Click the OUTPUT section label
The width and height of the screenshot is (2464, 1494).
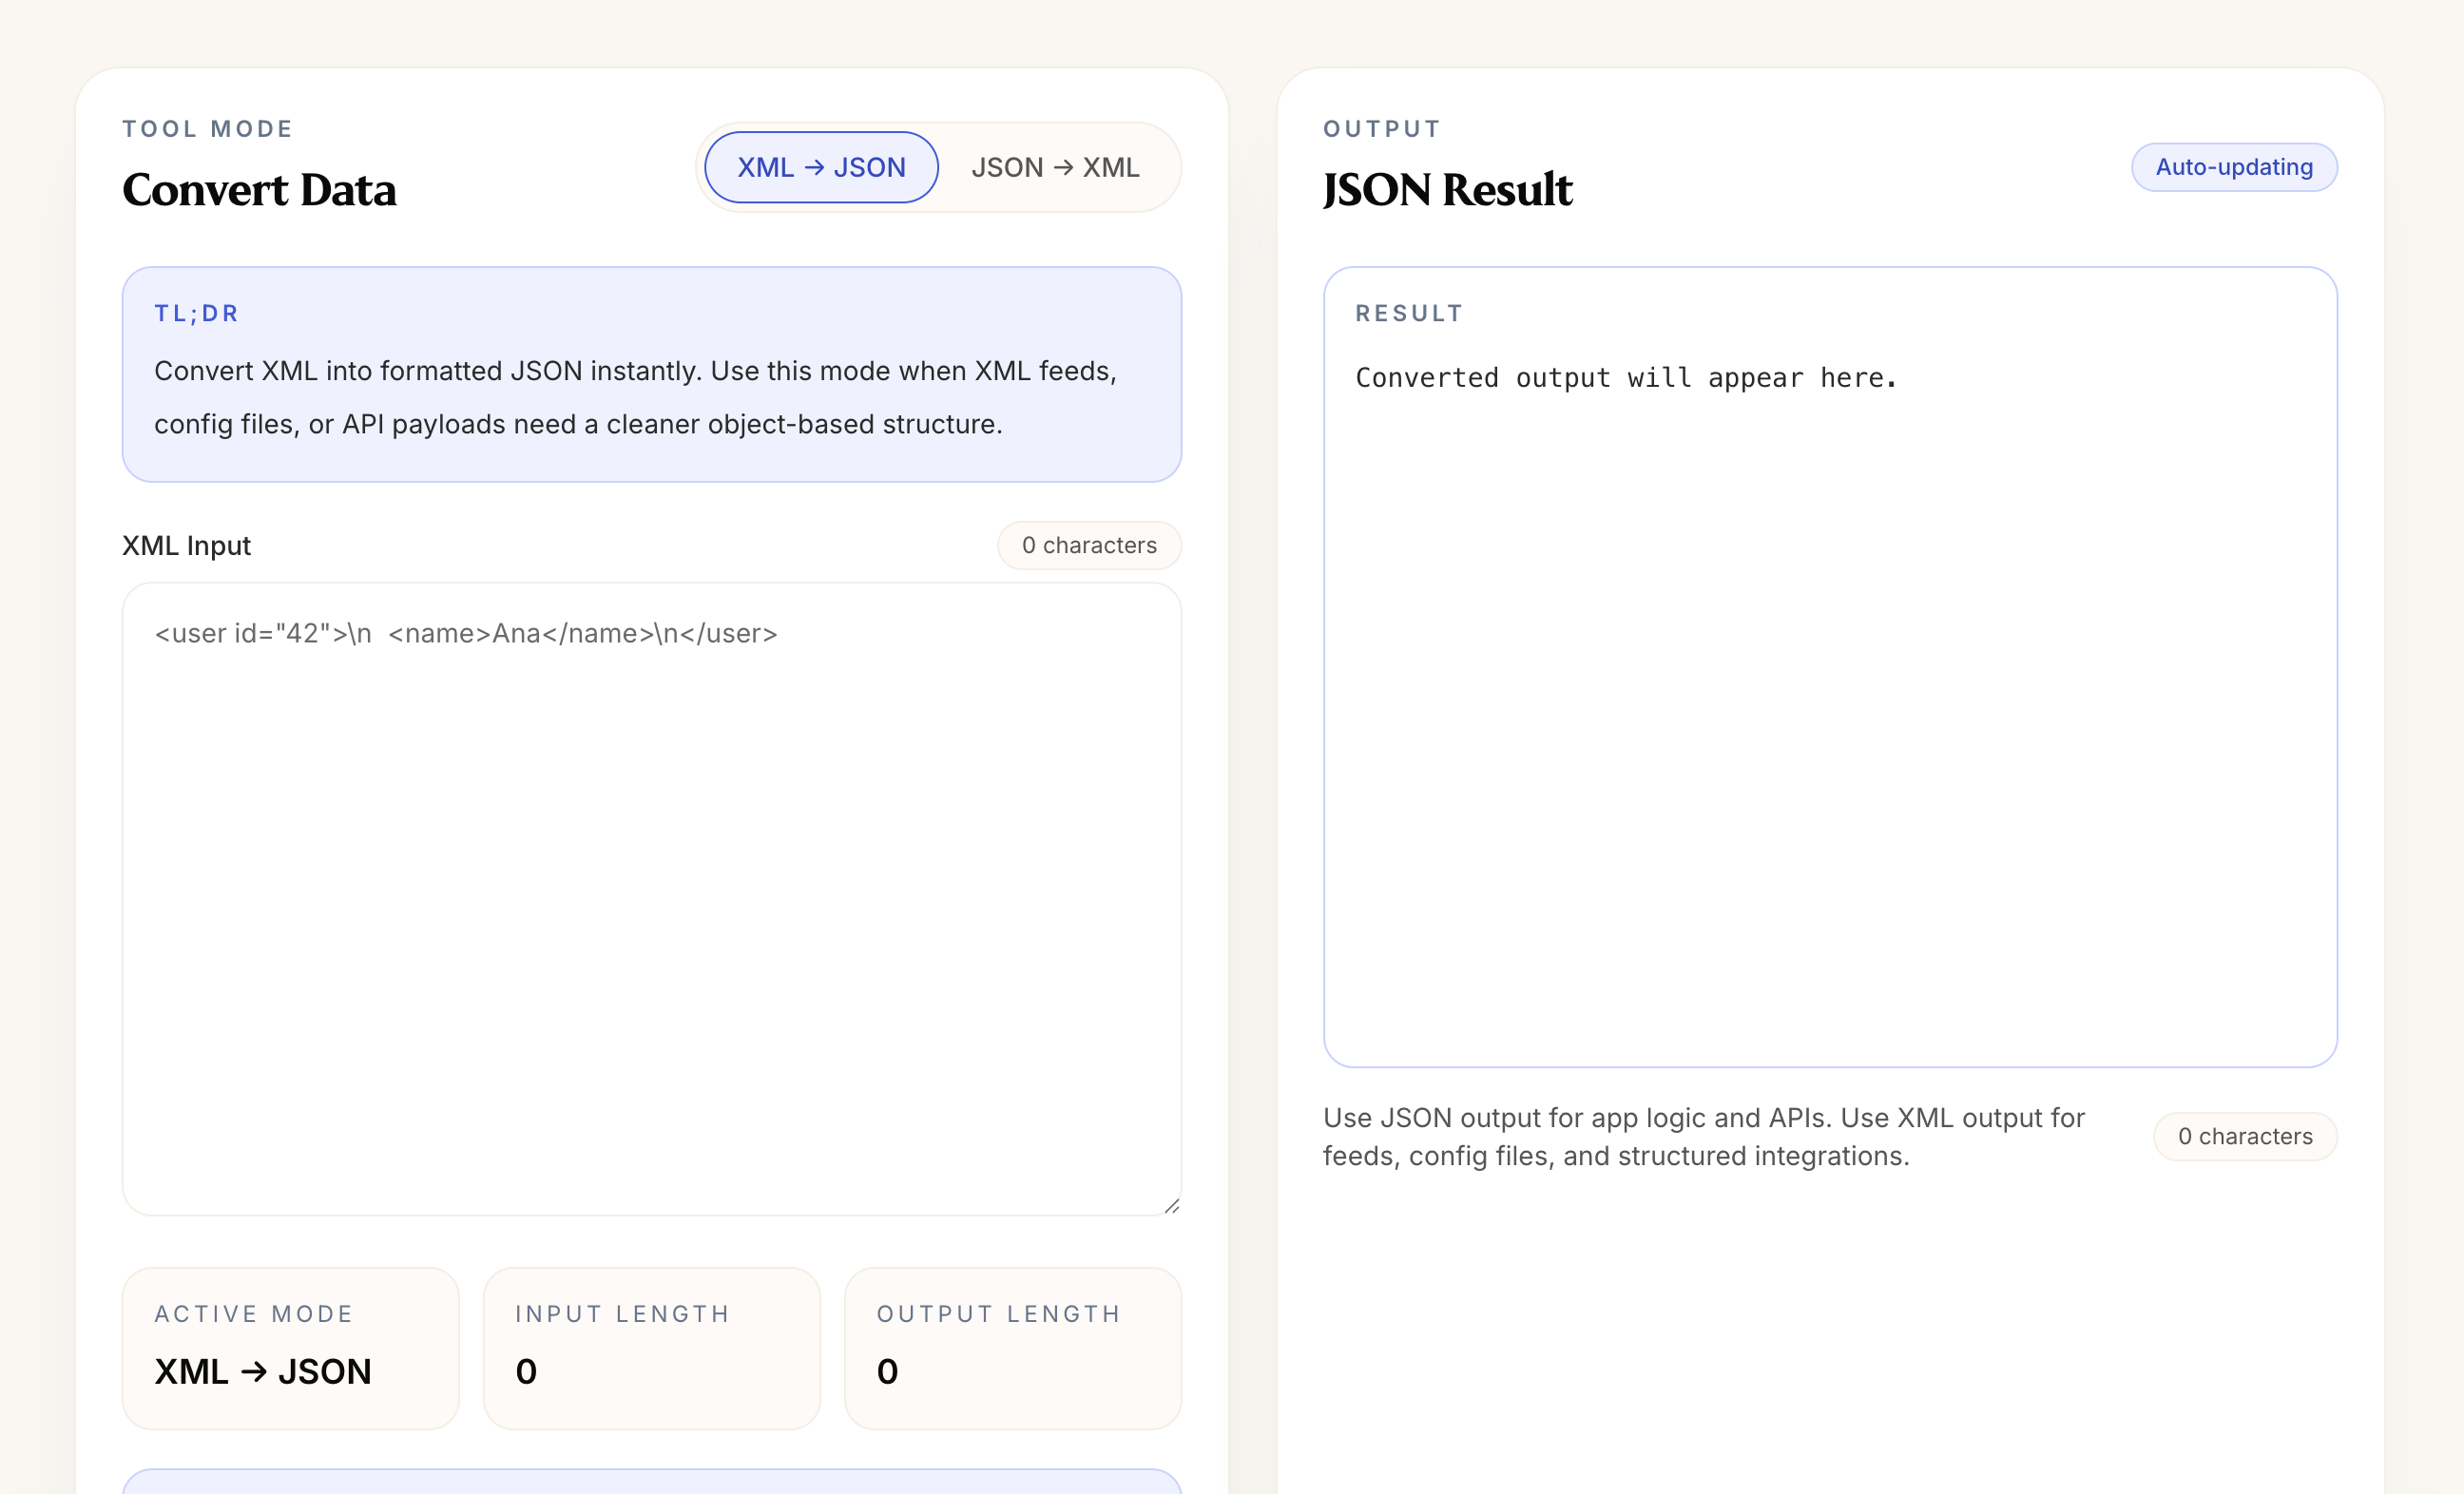pos(1382,128)
